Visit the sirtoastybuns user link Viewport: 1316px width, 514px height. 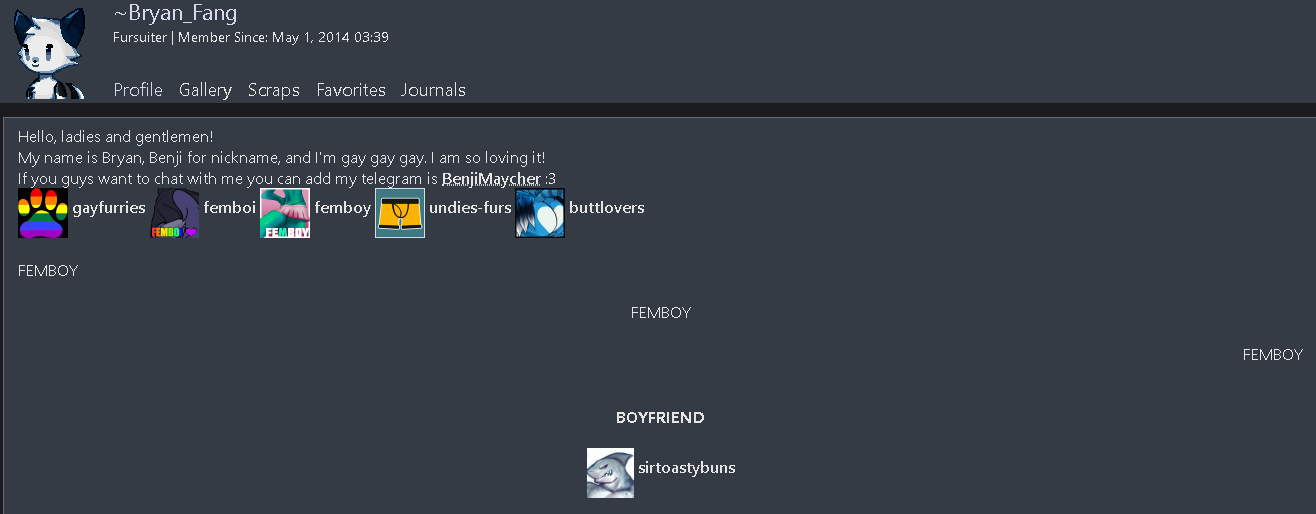687,467
